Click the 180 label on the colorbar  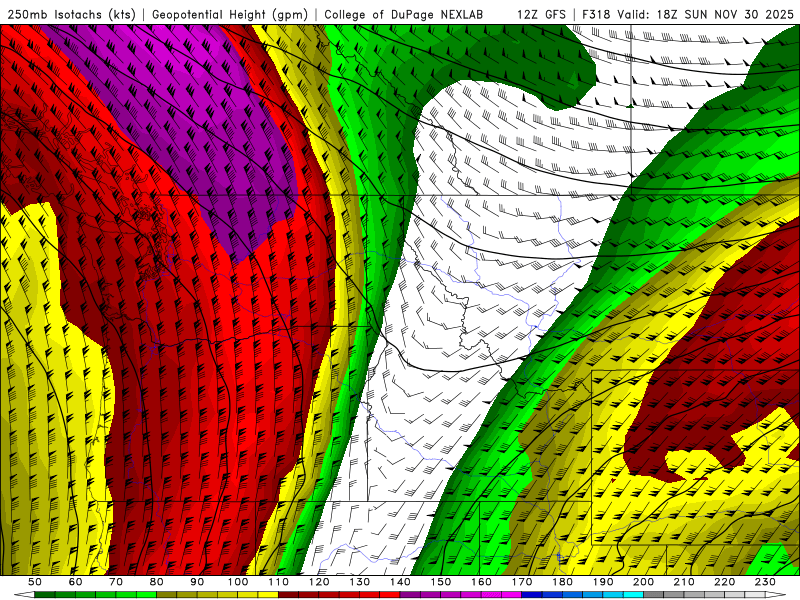[x=562, y=582]
